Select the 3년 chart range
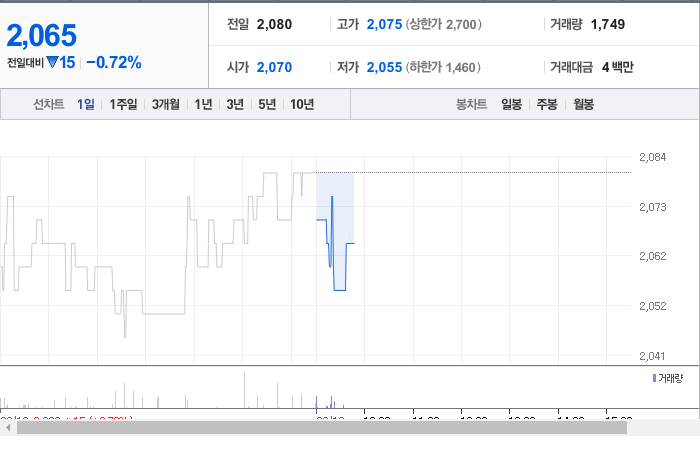Viewport: 700px width, 450px height. 235,104
